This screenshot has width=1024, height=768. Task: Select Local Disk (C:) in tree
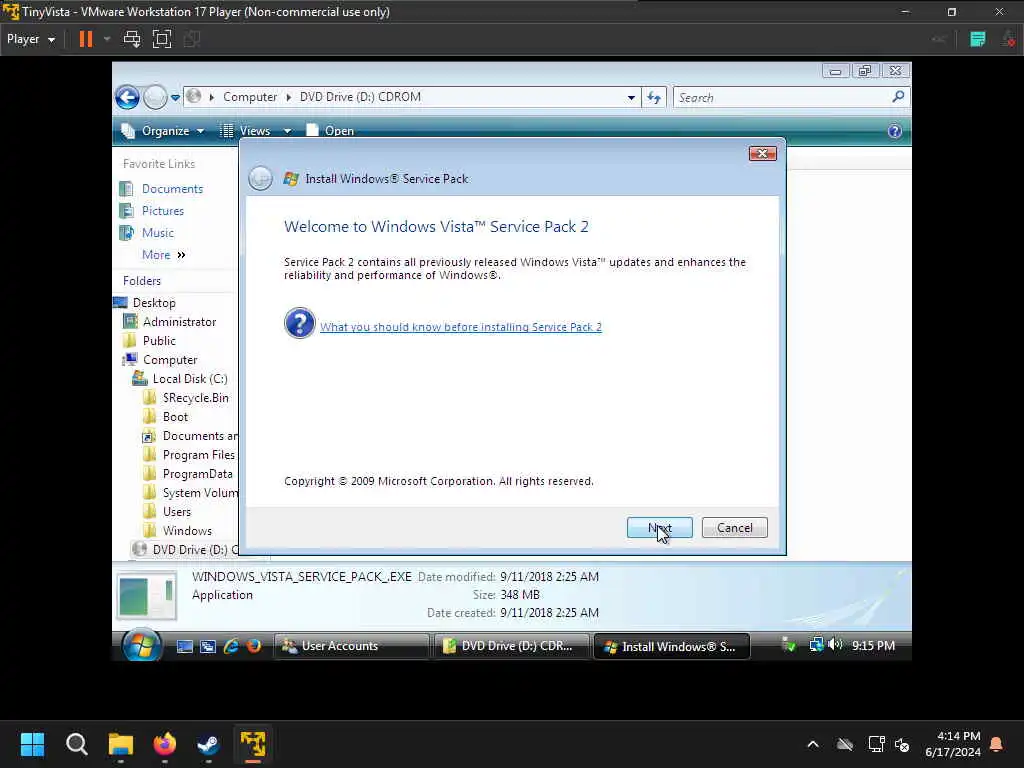click(189, 379)
